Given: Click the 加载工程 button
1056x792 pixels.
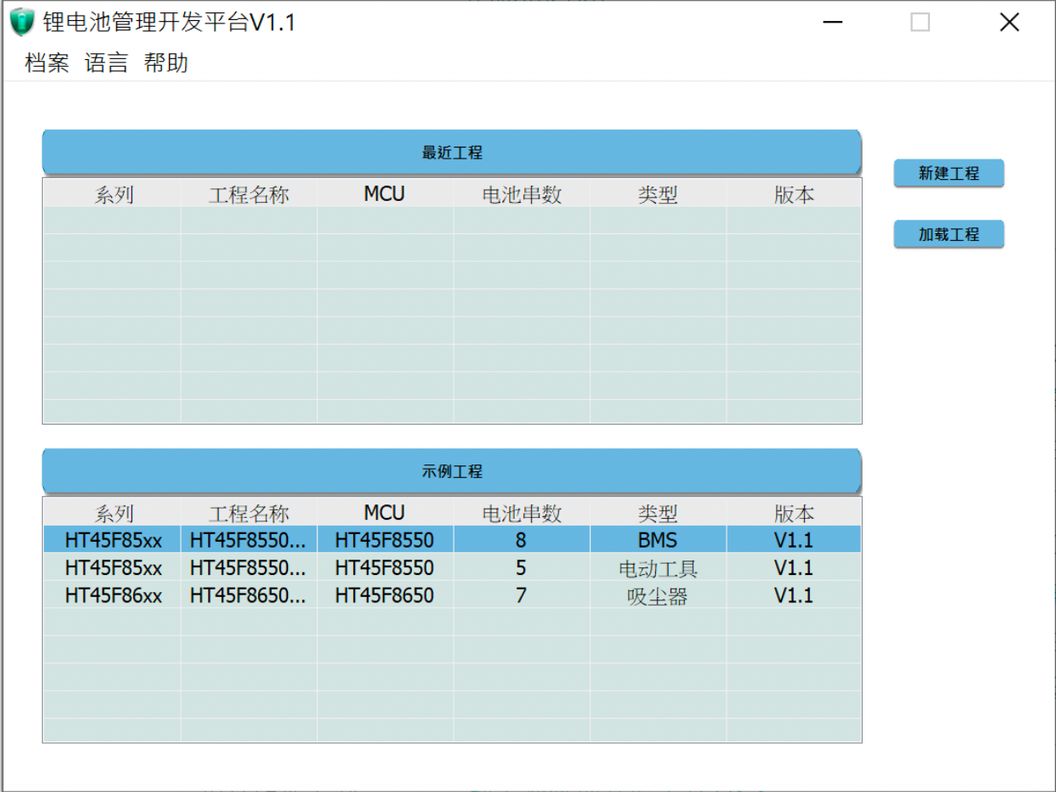Looking at the screenshot, I should [x=948, y=234].
